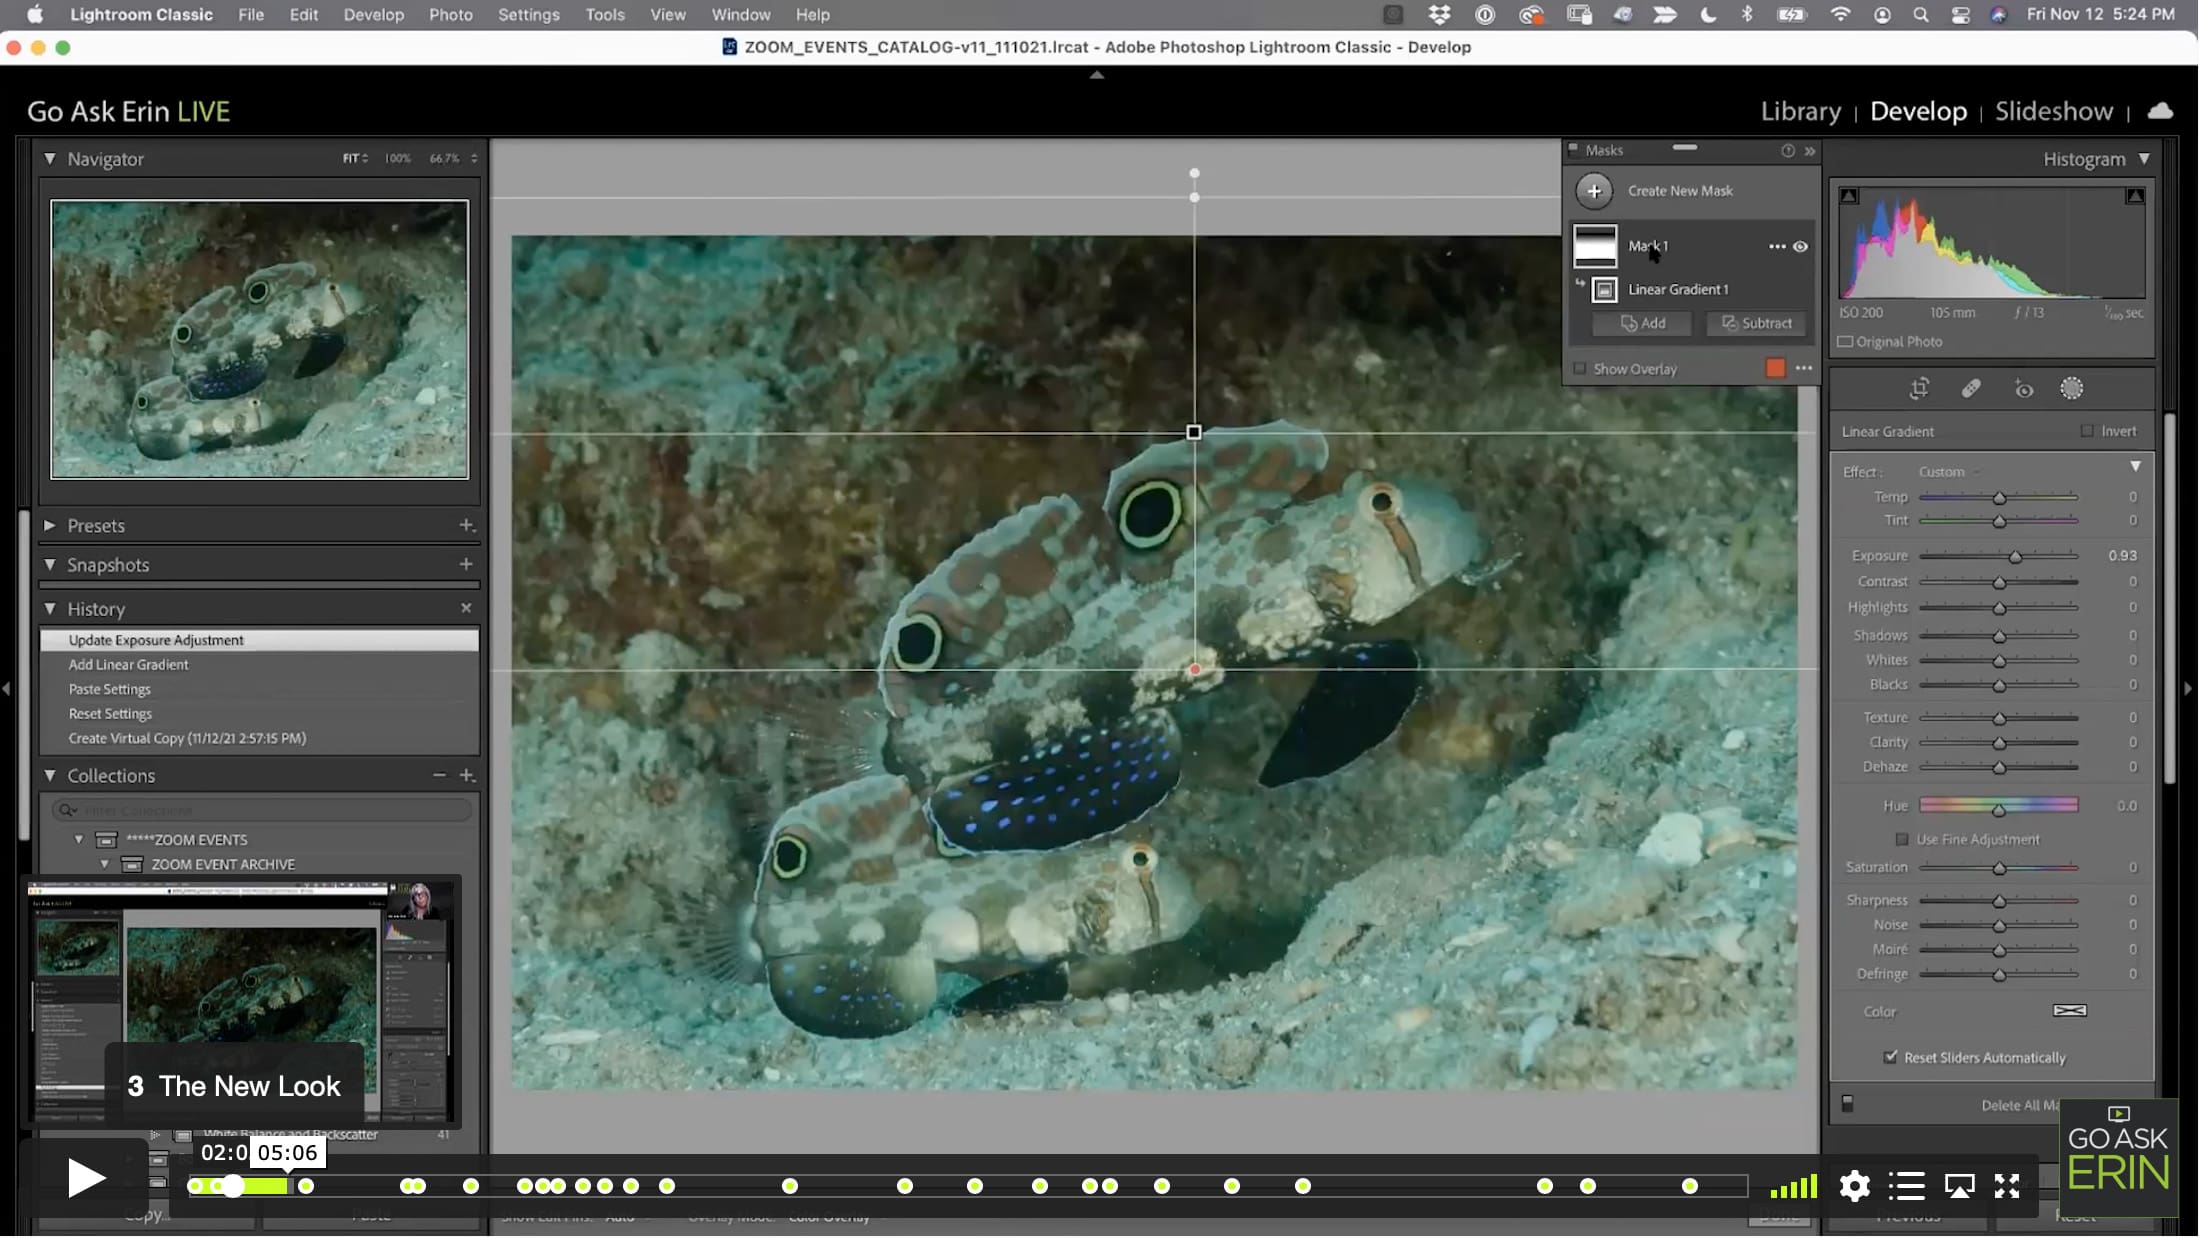Select the Crop Overlay tool
This screenshot has width=2199, height=1238.
coord(1919,389)
